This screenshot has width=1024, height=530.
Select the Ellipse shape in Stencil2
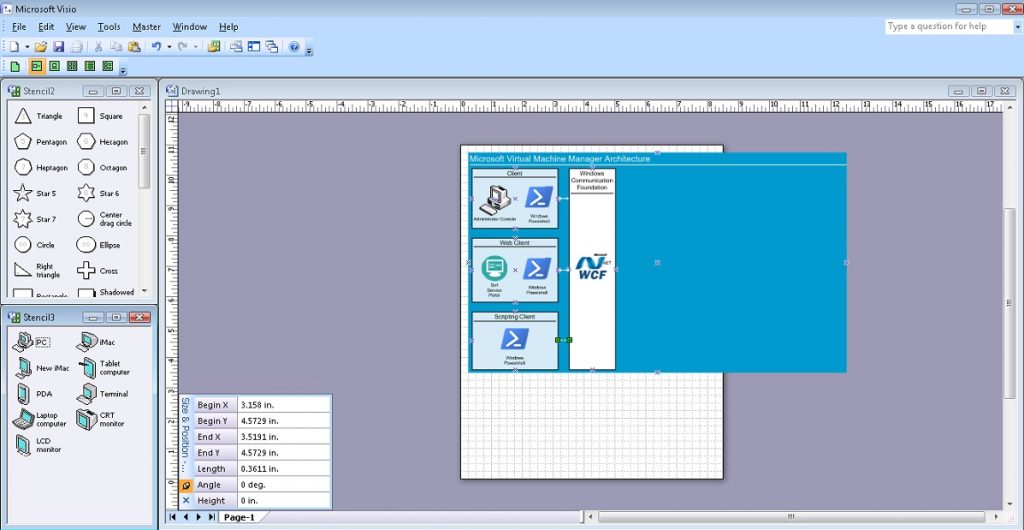pyautogui.click(x=99, y=245)
